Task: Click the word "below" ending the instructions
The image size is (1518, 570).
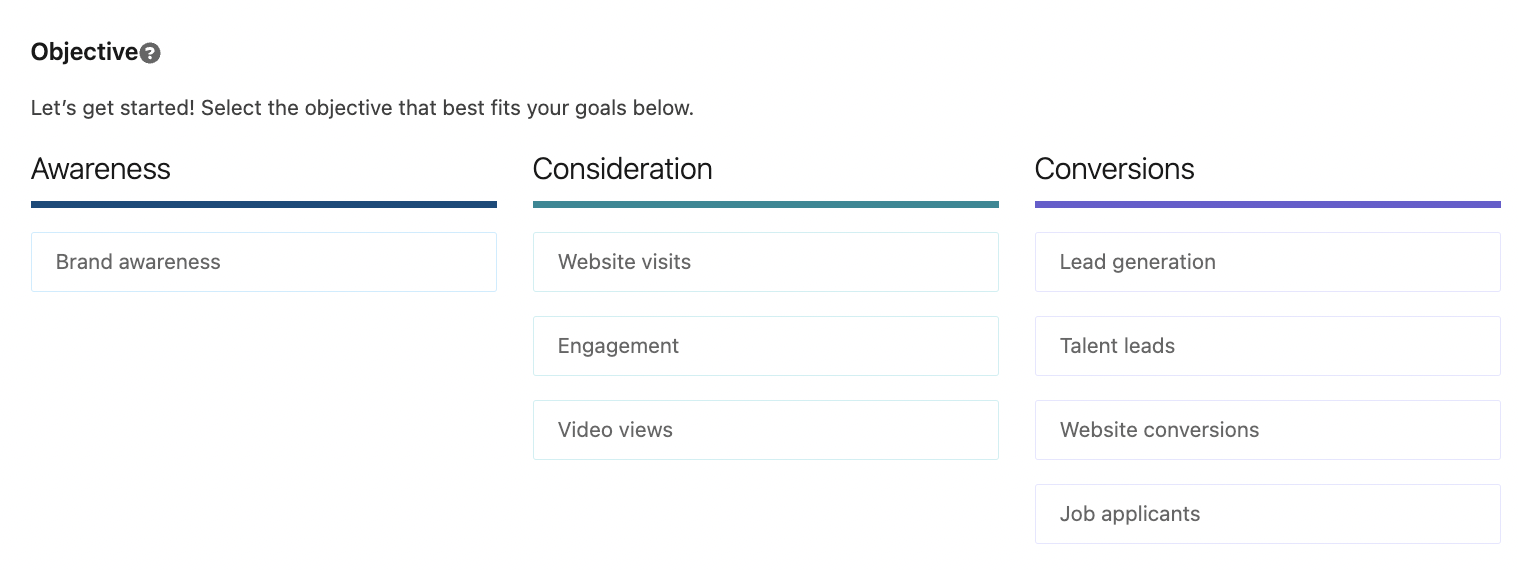Action: click(663, 108)
